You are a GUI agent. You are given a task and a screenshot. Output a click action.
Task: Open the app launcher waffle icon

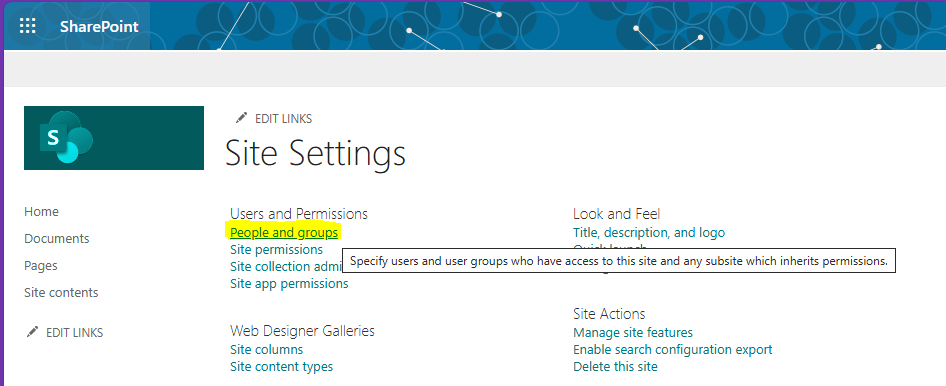[28, 26]
